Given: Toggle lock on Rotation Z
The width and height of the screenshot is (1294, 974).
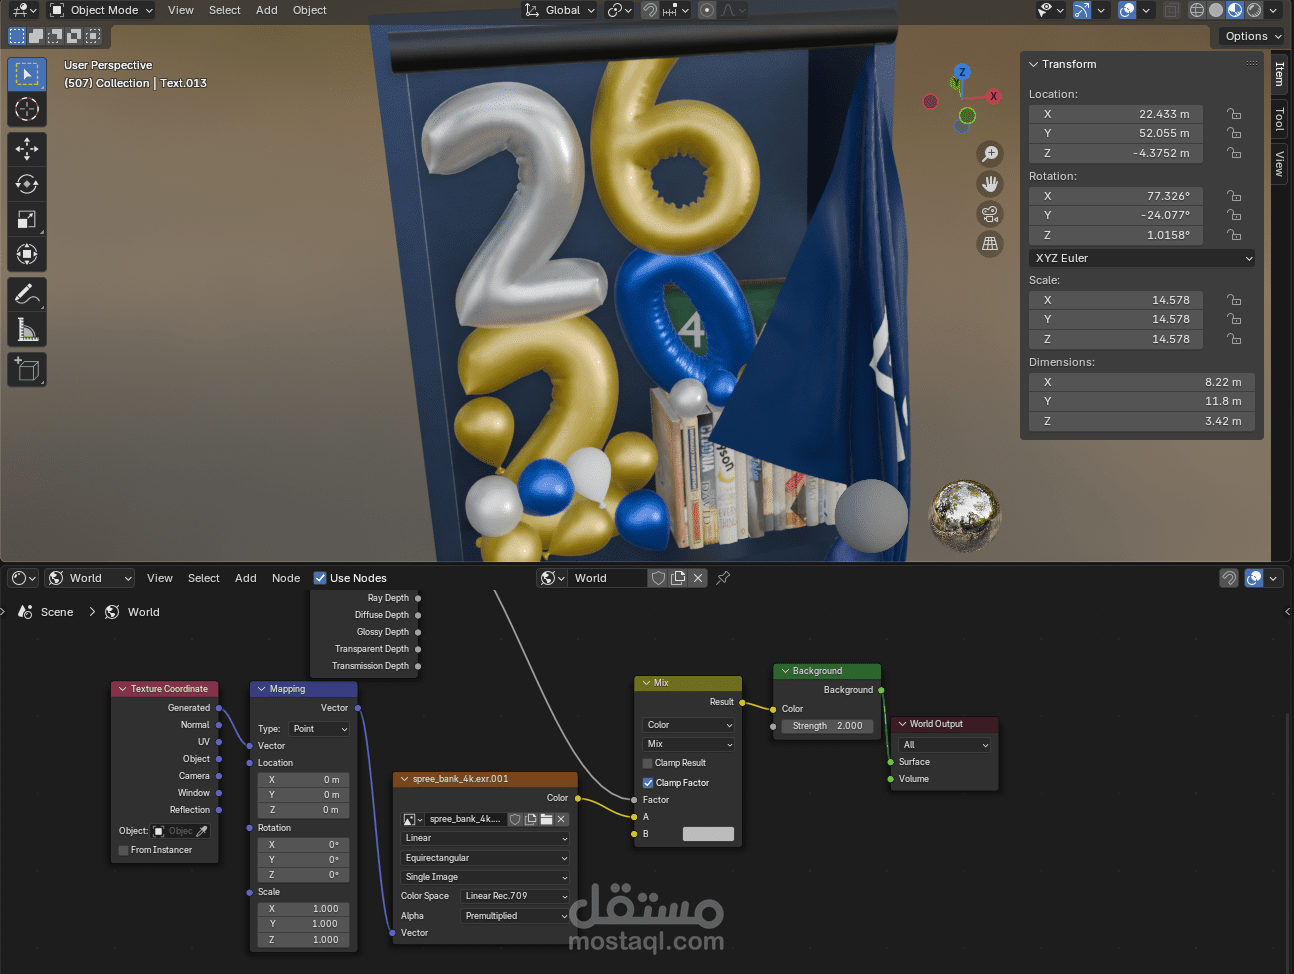Looking at the screenshot, I should (x=1235, y=235).
